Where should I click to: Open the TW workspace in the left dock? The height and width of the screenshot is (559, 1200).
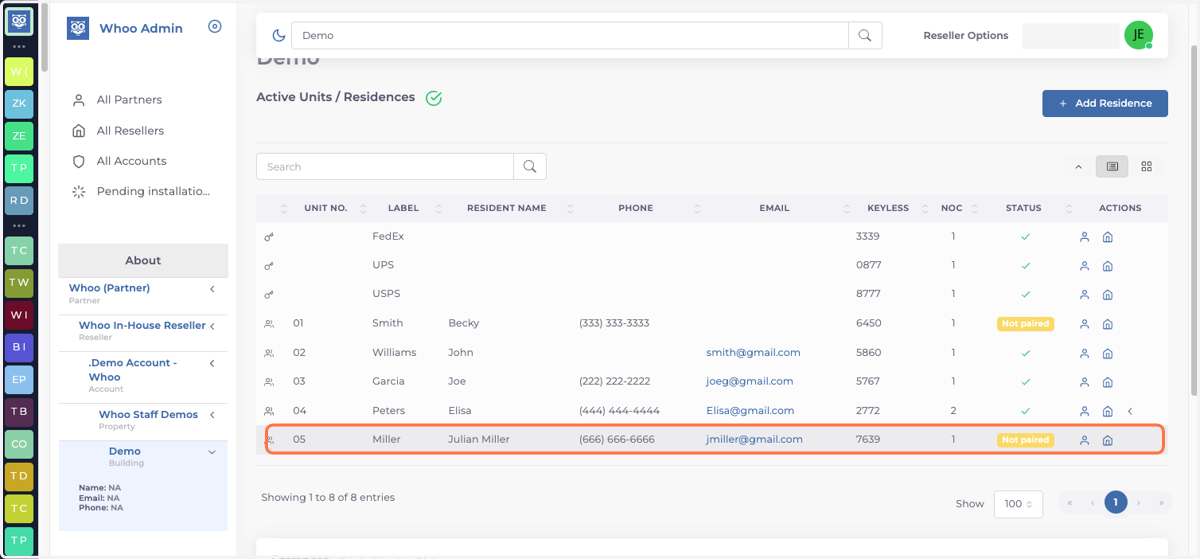[19, 282]
